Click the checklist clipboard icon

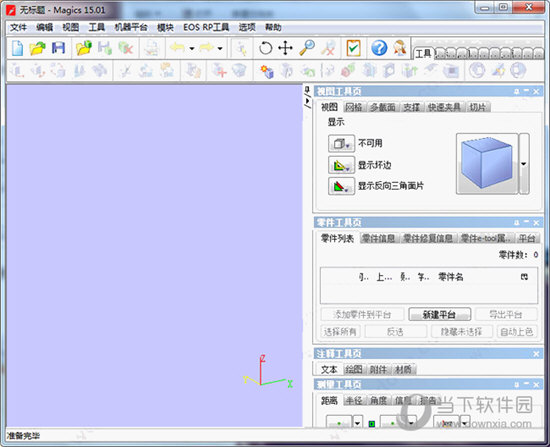point(353,48)
